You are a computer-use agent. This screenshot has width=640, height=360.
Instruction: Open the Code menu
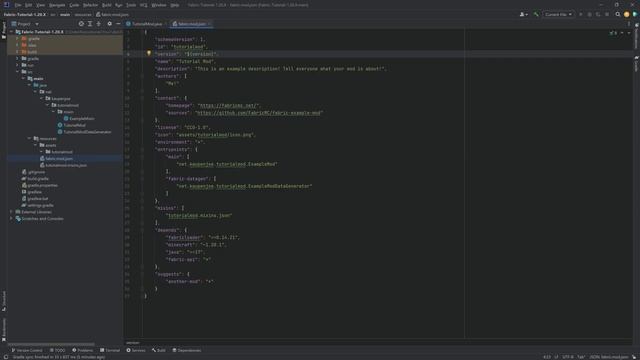click(74, 5)
